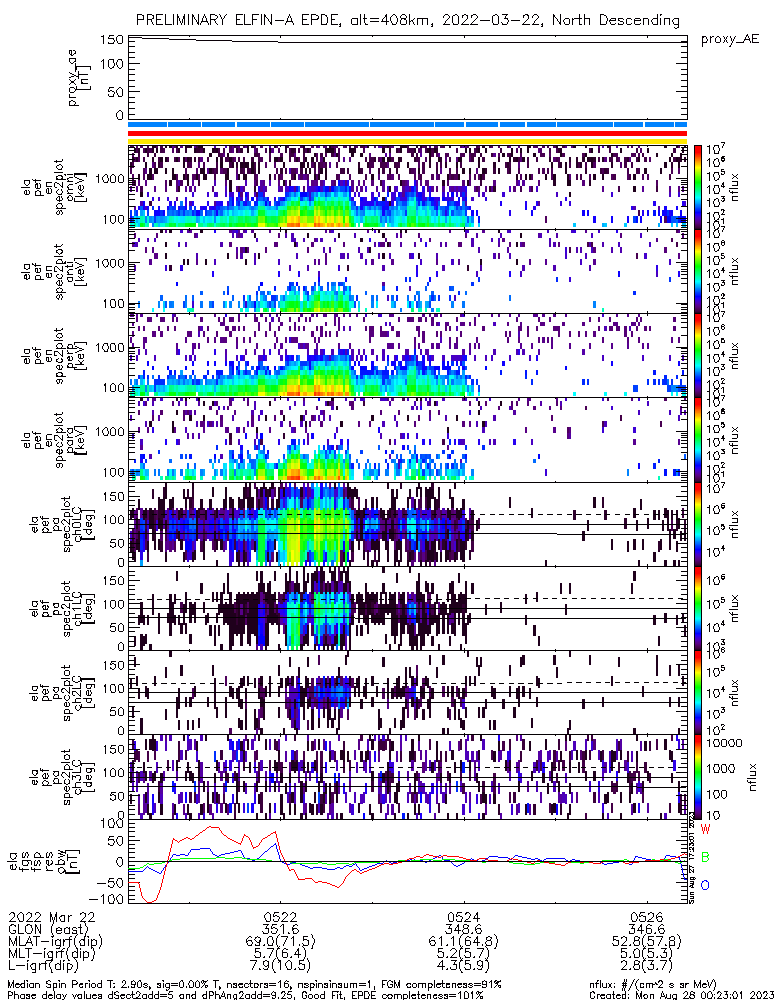Click the 'GLON (east)' row label
Image resolution: width=775 pixels, height=1000 pixels.
tap(48, 929)
